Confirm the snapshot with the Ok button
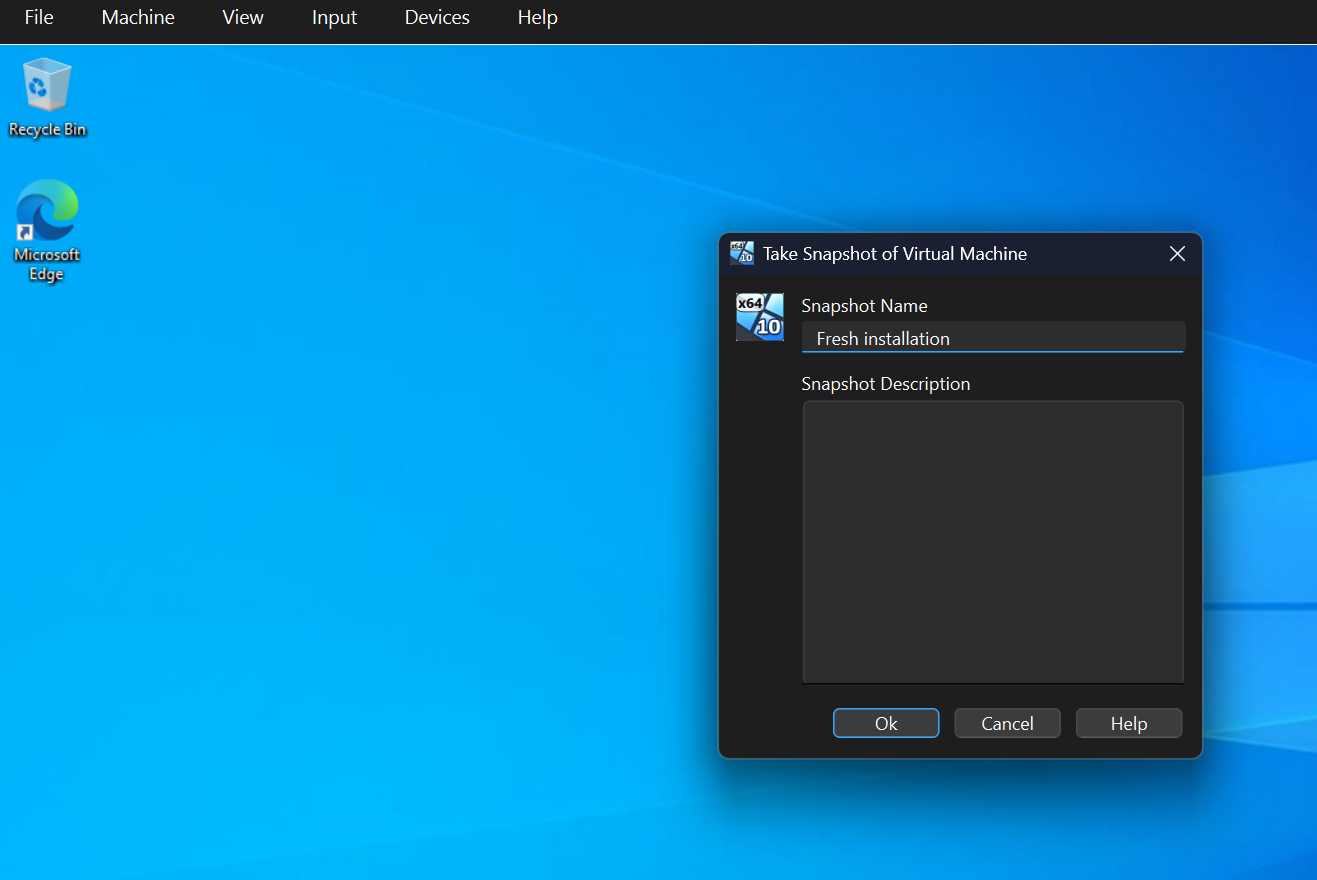The image size is (1317, 880). 885,723
